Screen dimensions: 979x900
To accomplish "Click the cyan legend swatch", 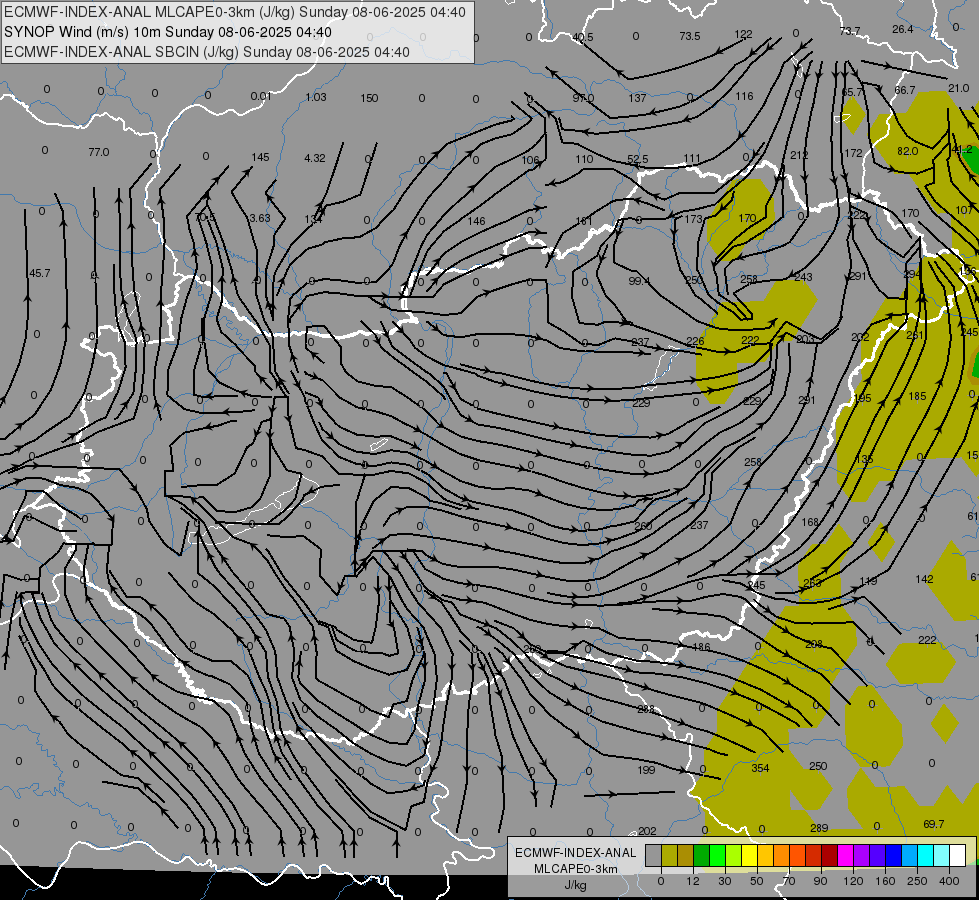I will point(926,855).
